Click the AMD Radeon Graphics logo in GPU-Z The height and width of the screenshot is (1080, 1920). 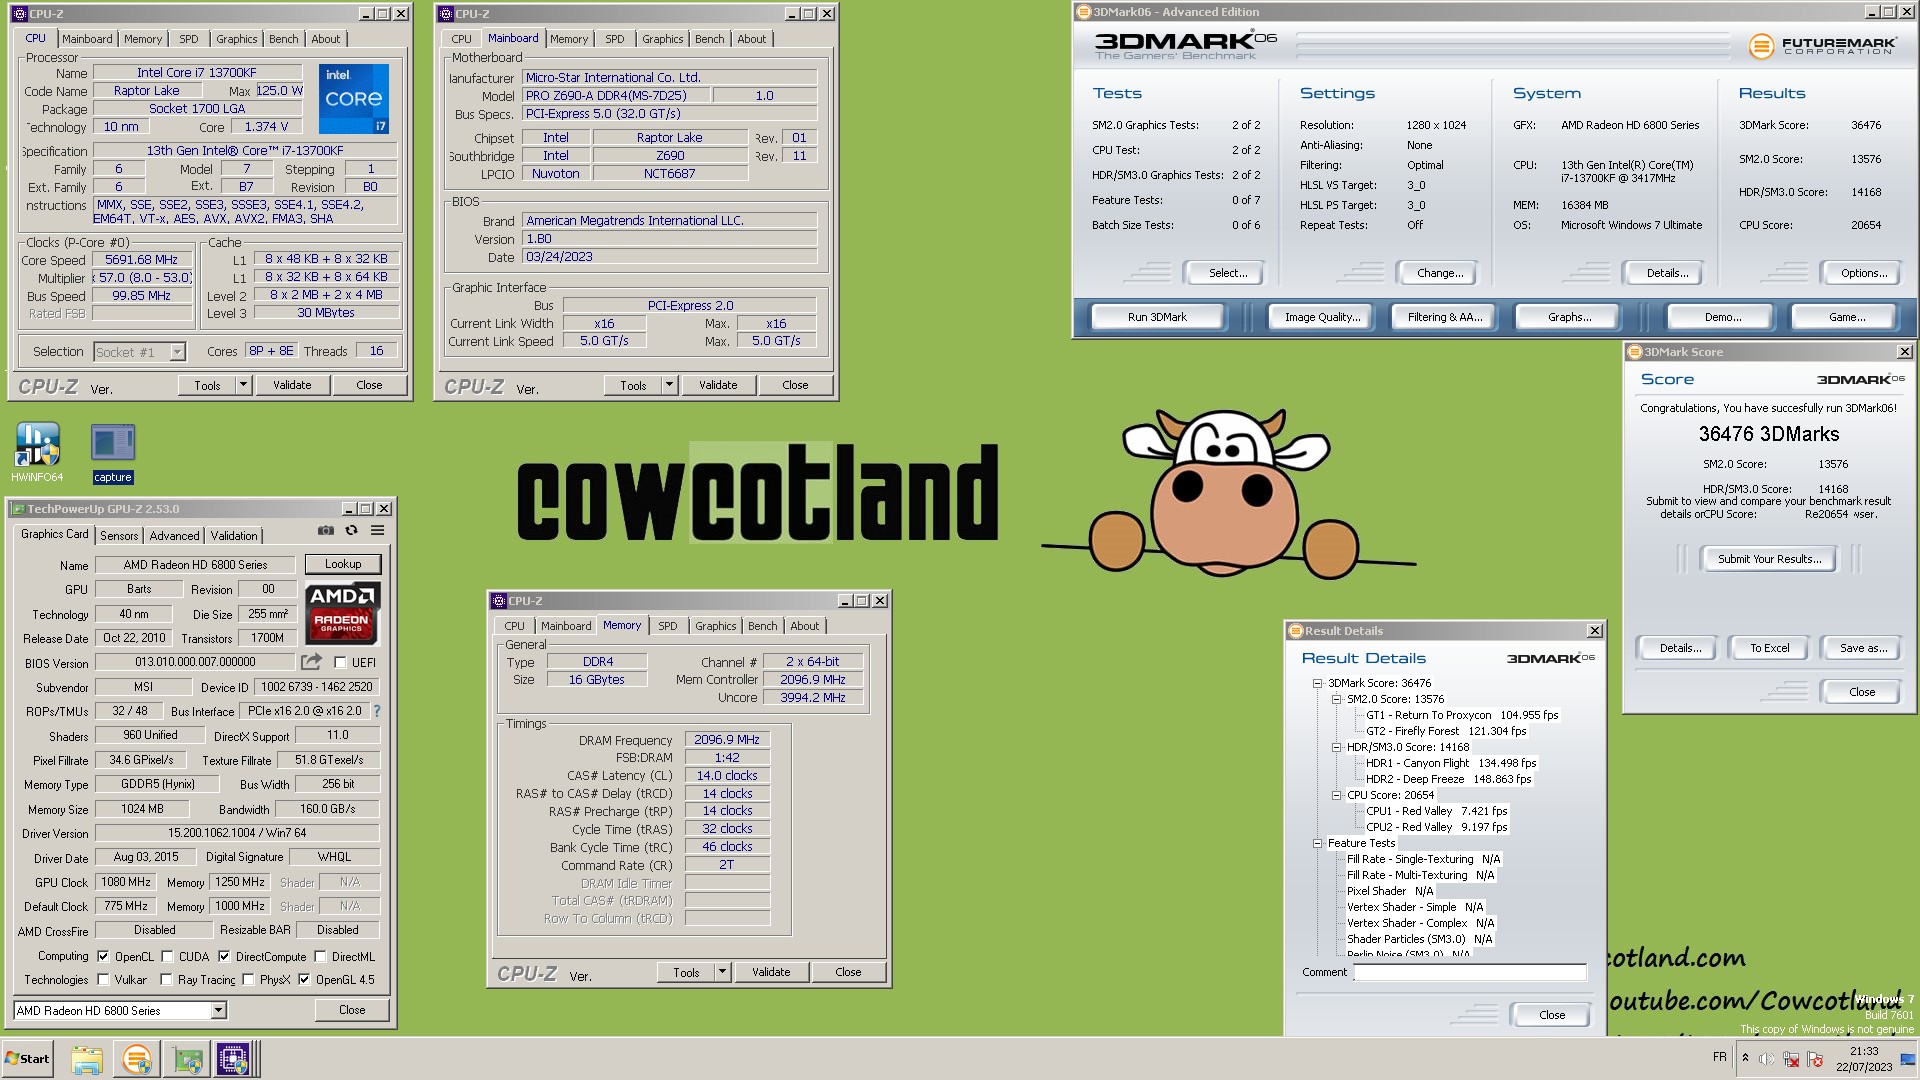342,612
